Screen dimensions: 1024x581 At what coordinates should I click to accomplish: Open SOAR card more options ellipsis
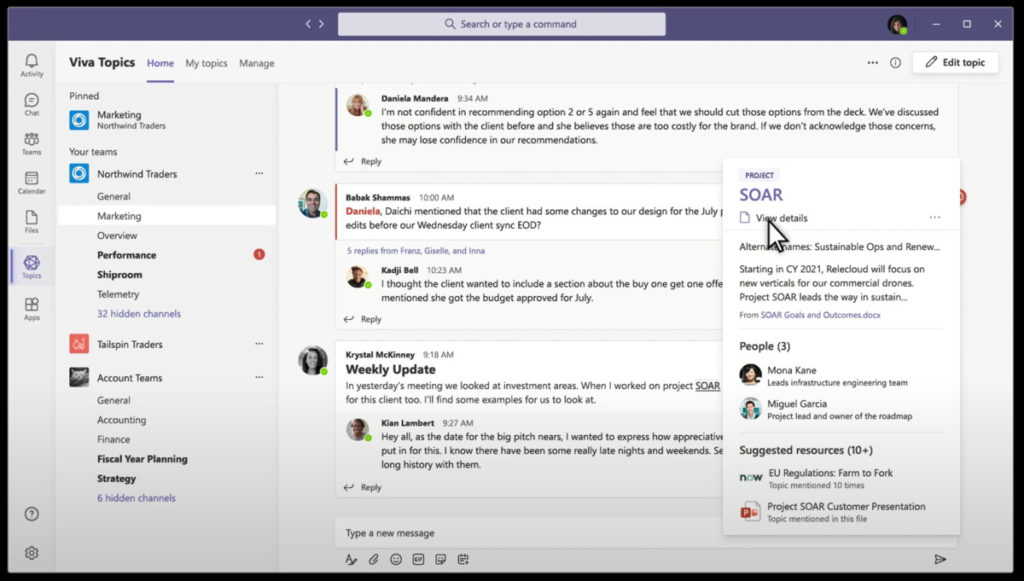coord(935,217)
